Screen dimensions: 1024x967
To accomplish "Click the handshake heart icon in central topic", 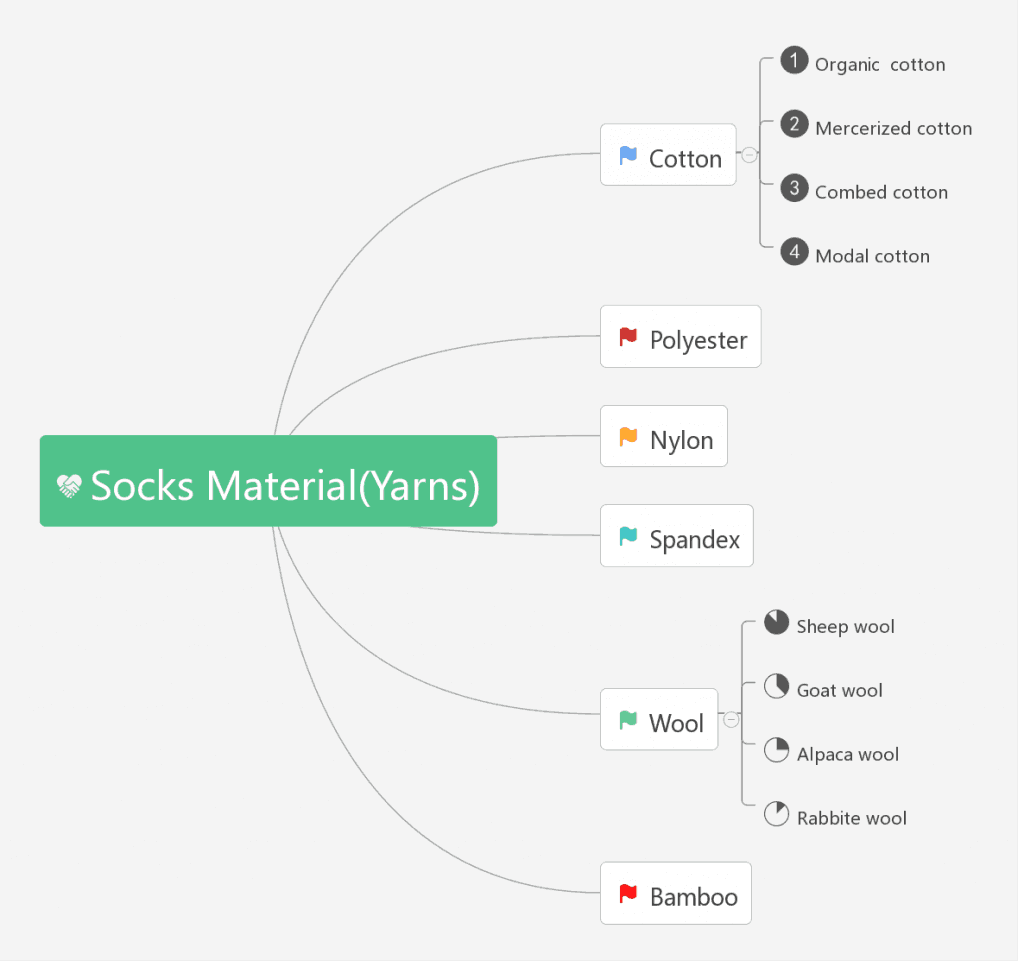I will (x=69, y=486).
